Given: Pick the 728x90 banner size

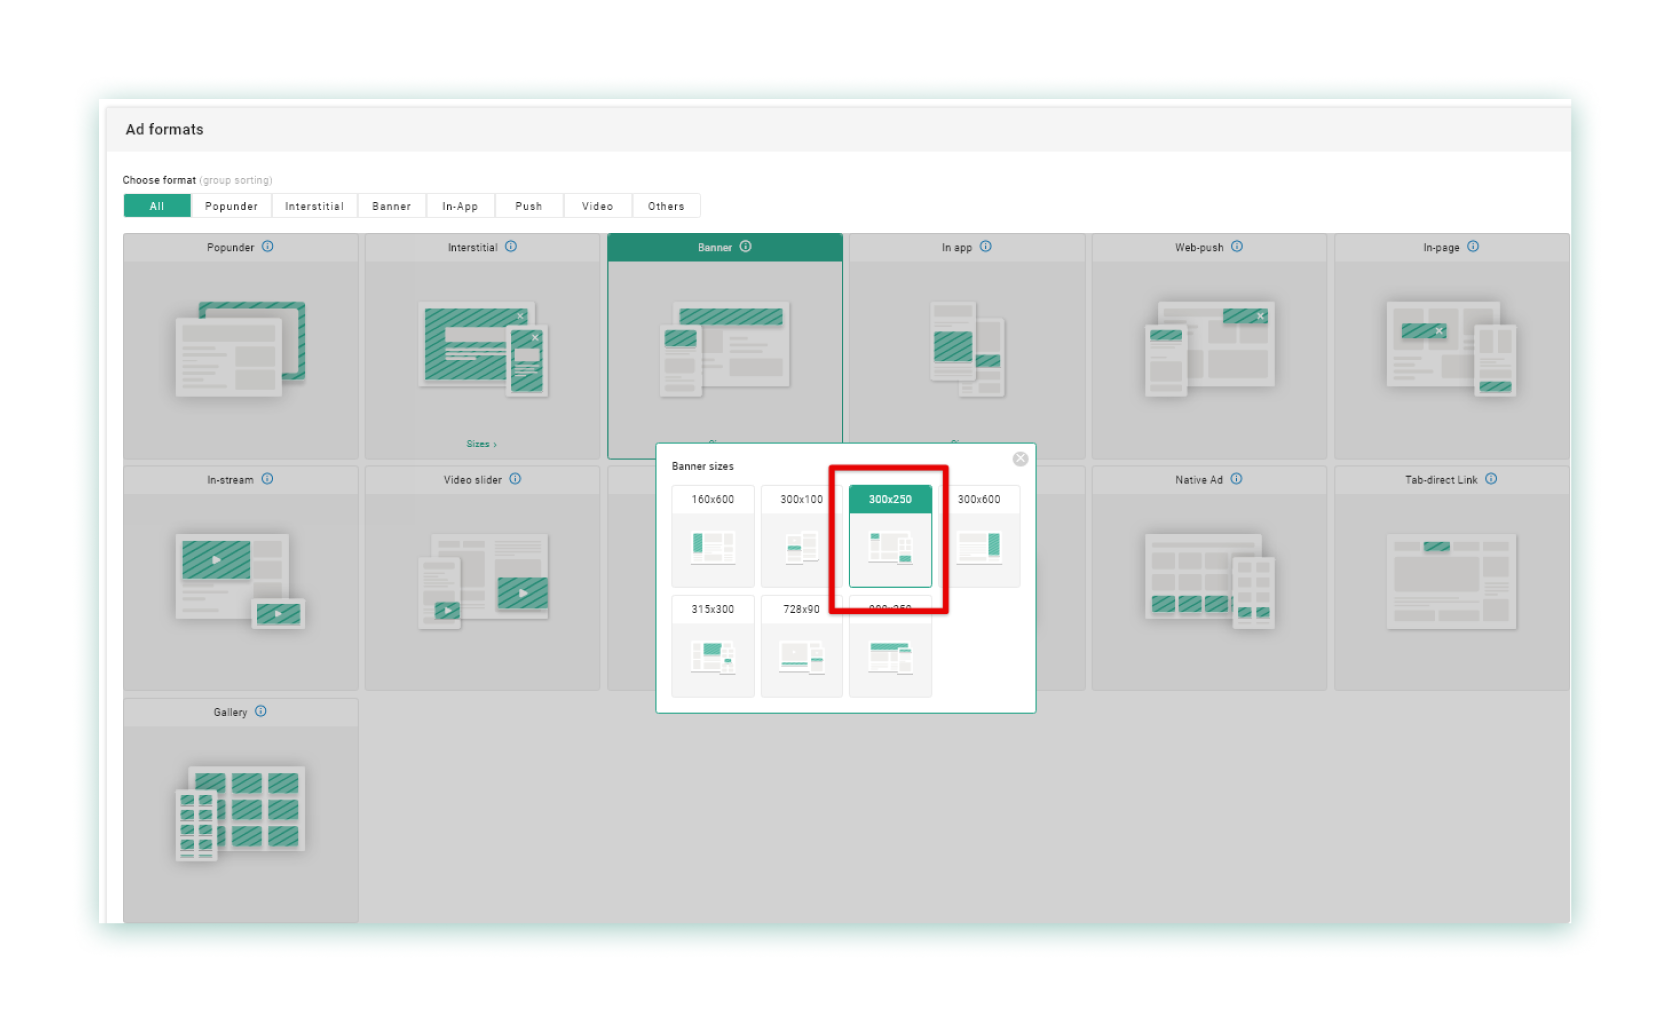Looking at the screenshot, I should (801, 646).
